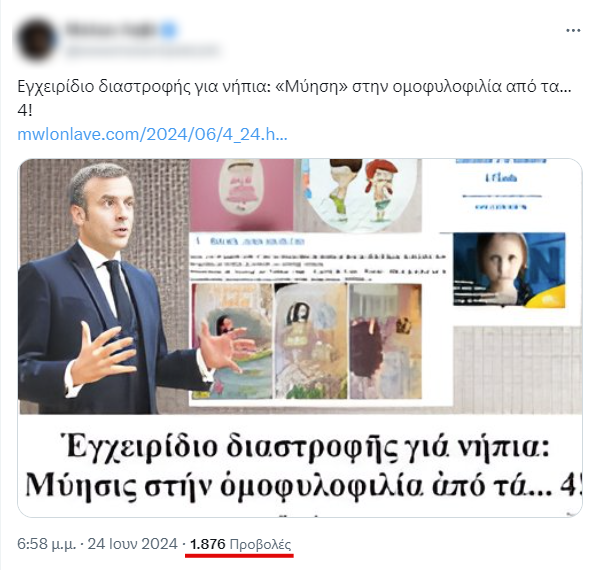Click the girl photo thumbnail in collage
Screen dimensions: 595x570
click(509, 270)
